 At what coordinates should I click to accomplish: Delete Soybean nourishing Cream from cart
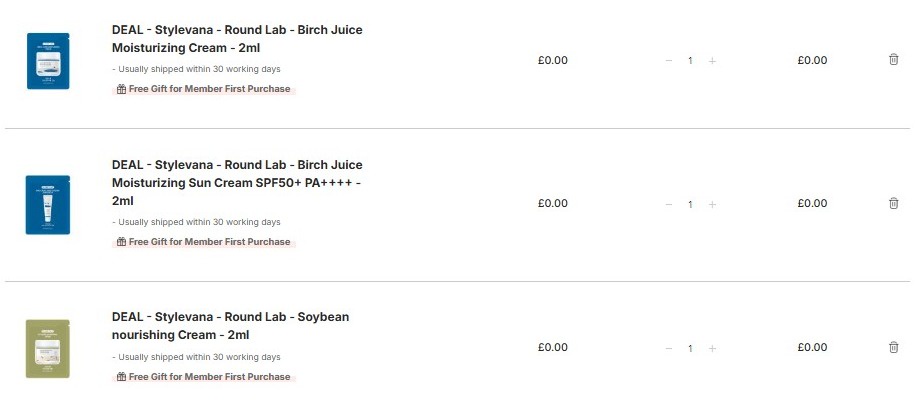pyautogui.click(x=893, y=347)
